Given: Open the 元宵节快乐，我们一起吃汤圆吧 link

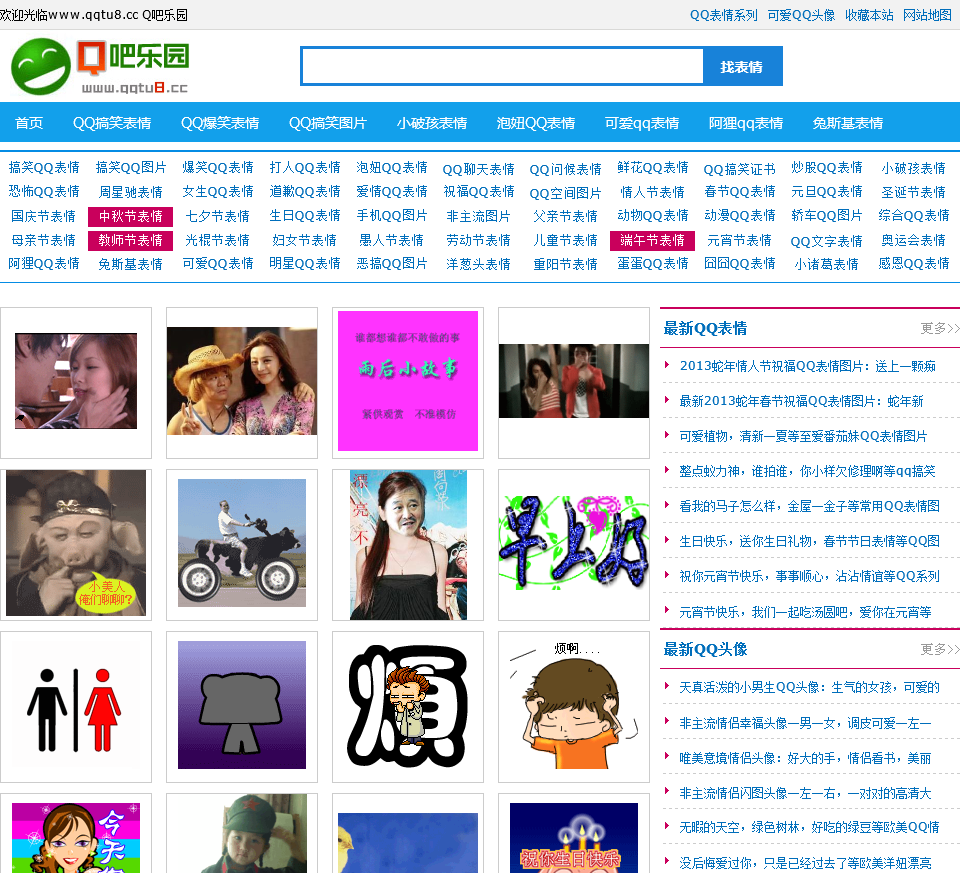Looking at the screenshot, I should [x=805, y=612].
